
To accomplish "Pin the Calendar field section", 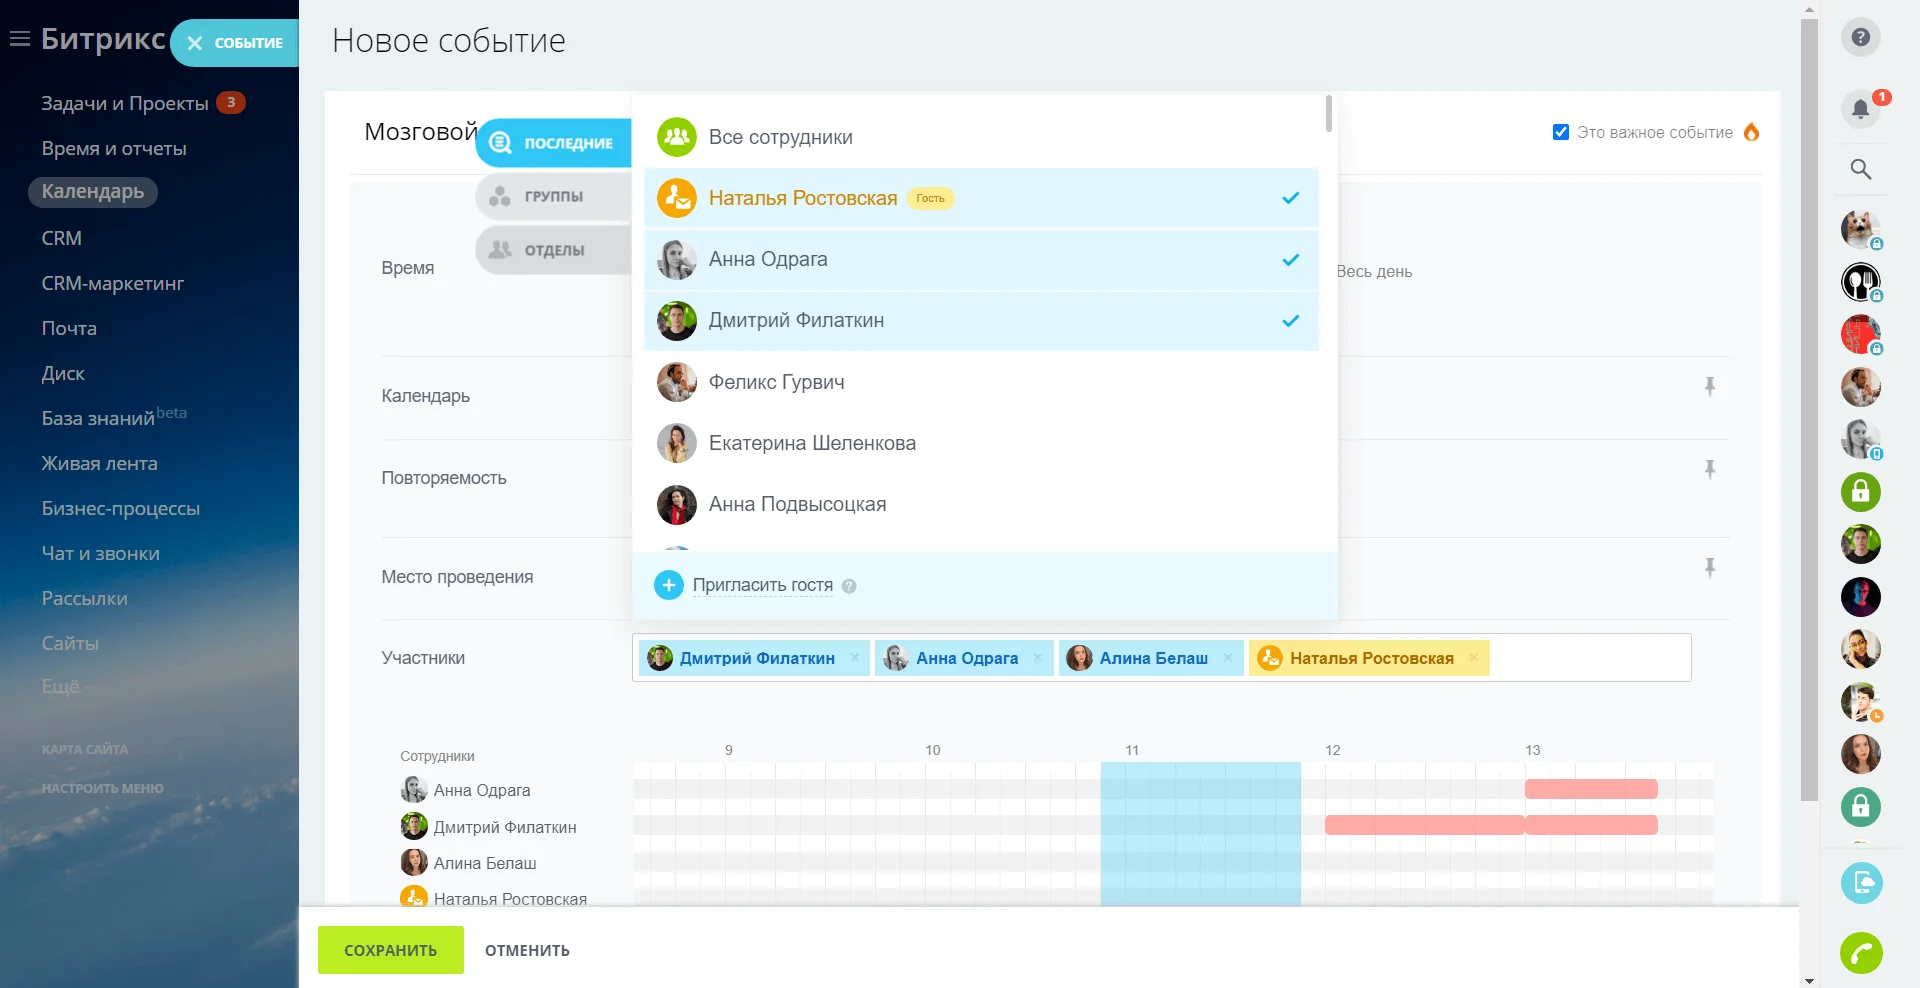I will [x=1710, y=386].
